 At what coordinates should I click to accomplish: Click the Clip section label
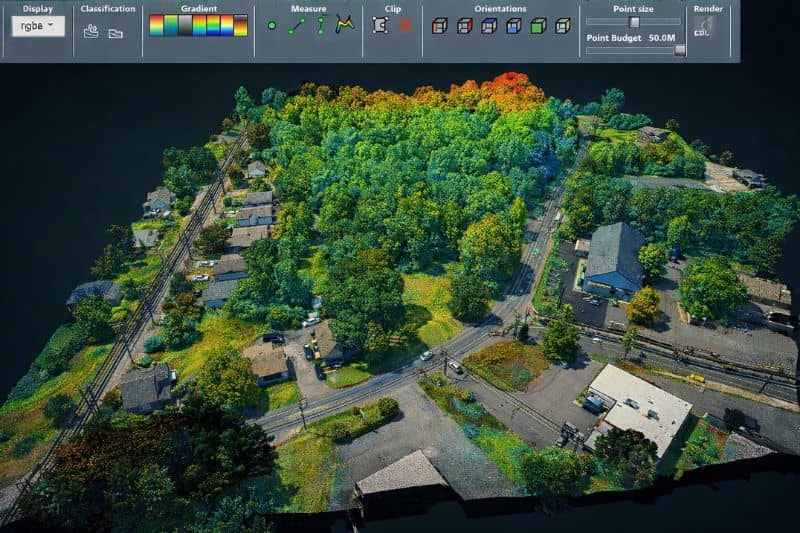(393, 9)
